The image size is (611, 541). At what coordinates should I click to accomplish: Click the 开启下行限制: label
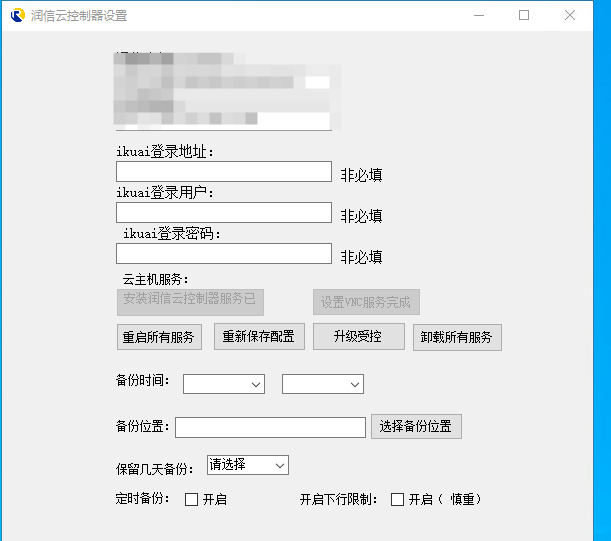339,499
